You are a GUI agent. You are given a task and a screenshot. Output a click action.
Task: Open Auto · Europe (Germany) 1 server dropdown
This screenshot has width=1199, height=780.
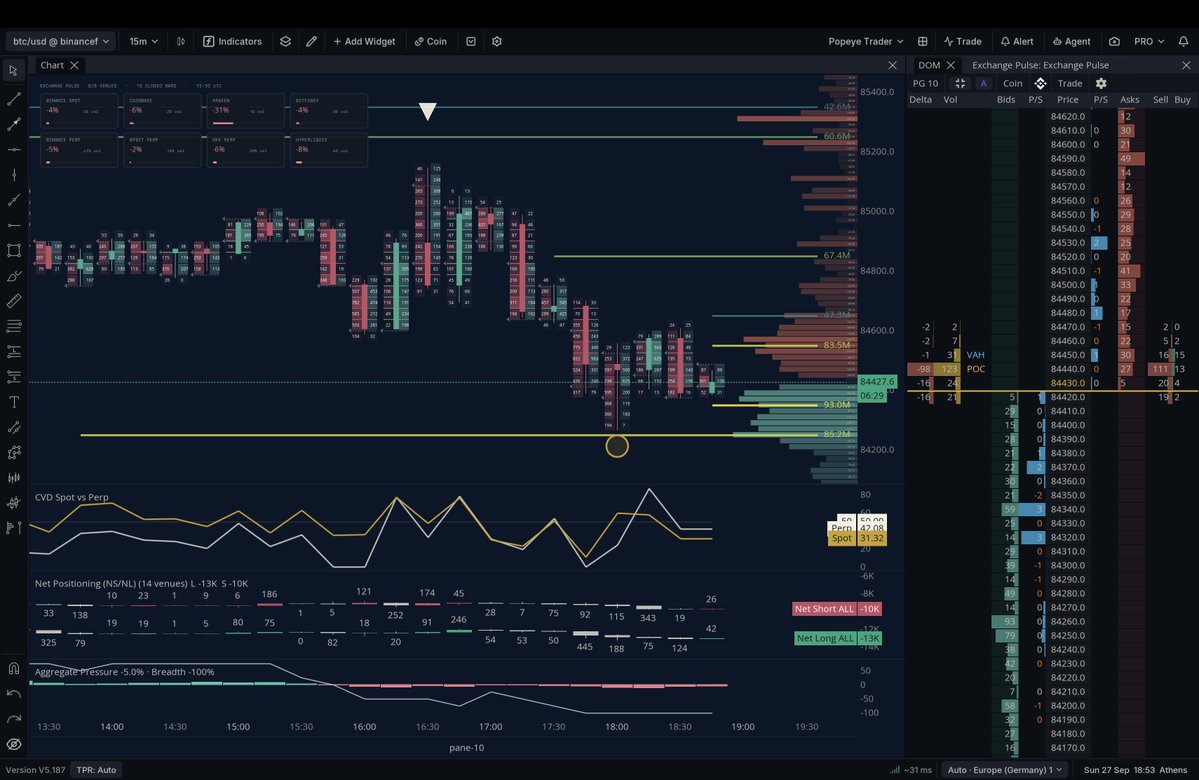point(1005,770)
